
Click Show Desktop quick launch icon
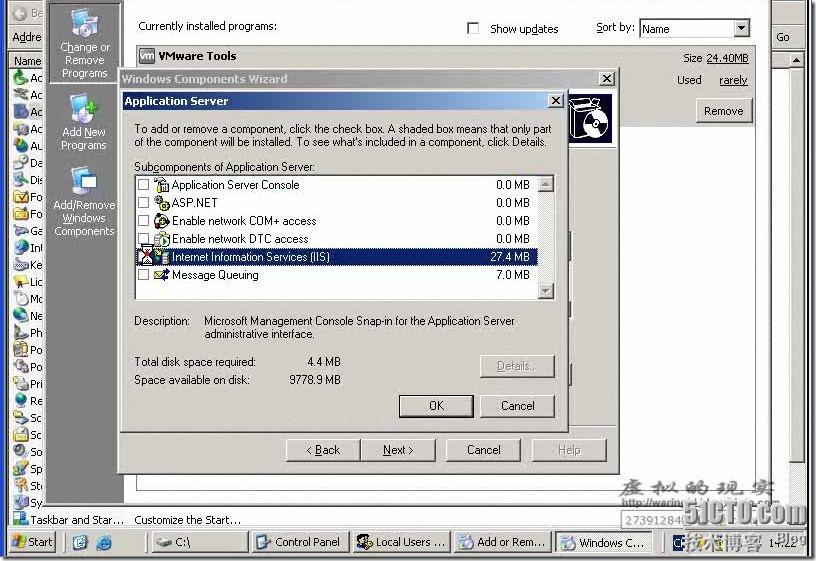pos(80,542)
